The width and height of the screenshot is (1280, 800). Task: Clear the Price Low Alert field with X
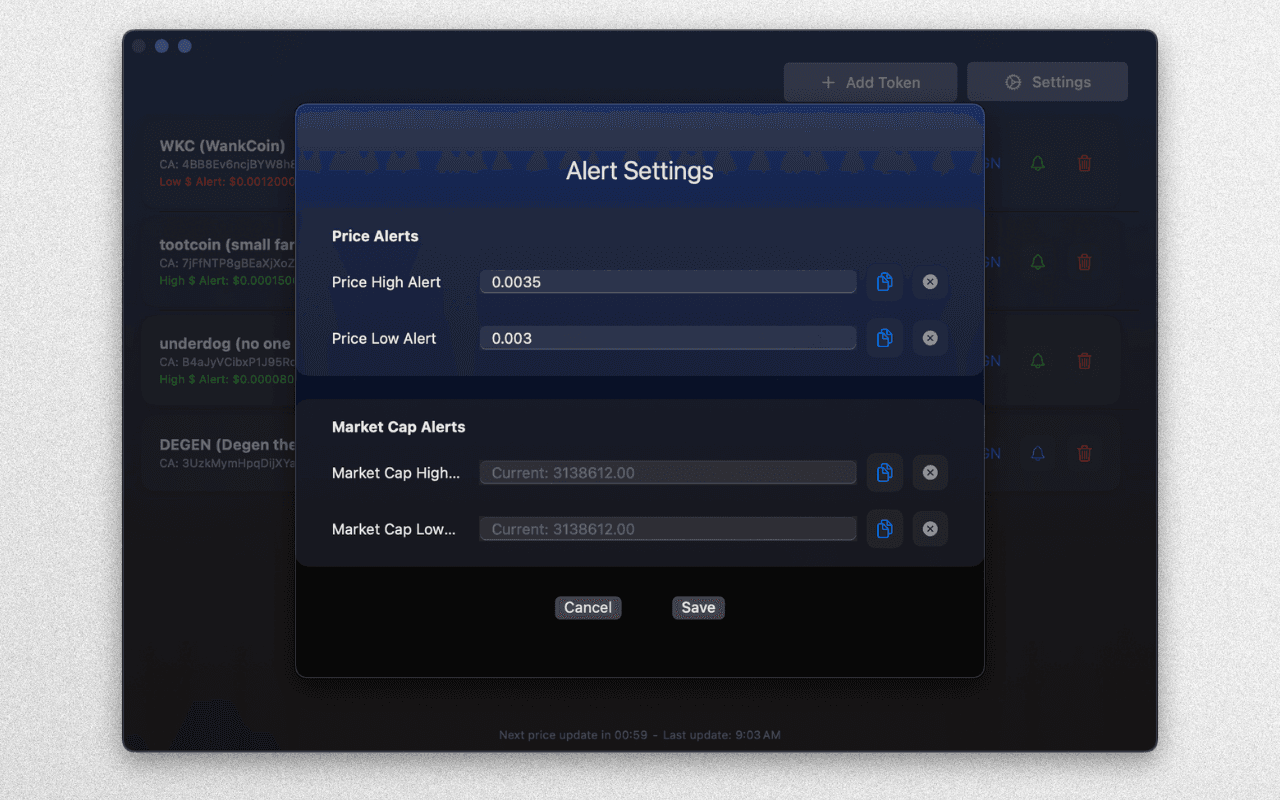click(x=930, y=338)
